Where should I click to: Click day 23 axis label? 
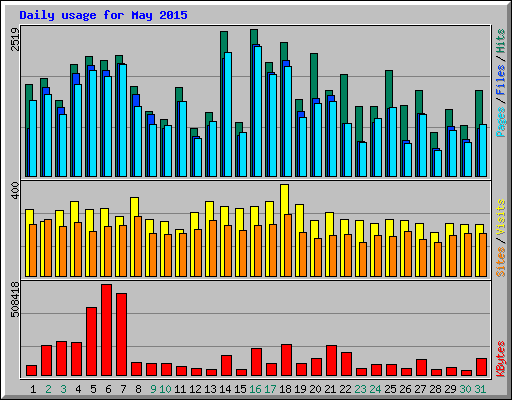tap(360, 389)
